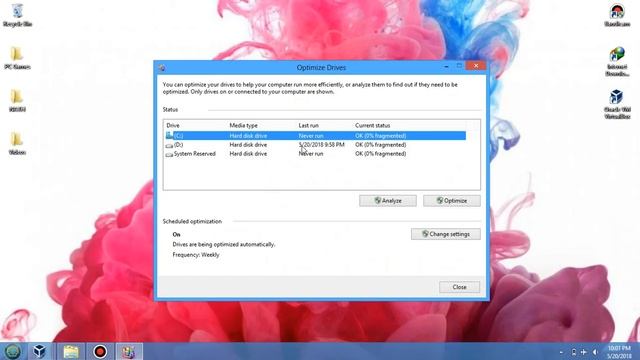
Task: Open the Videos folder on desktop
Action: click(17, 143)
